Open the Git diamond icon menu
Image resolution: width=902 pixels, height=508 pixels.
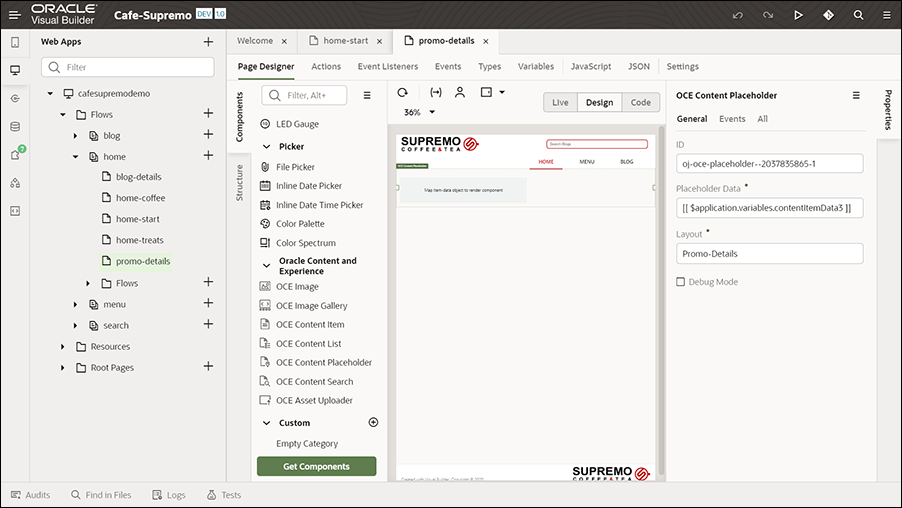pyautogui.click(x=828, y=15)
